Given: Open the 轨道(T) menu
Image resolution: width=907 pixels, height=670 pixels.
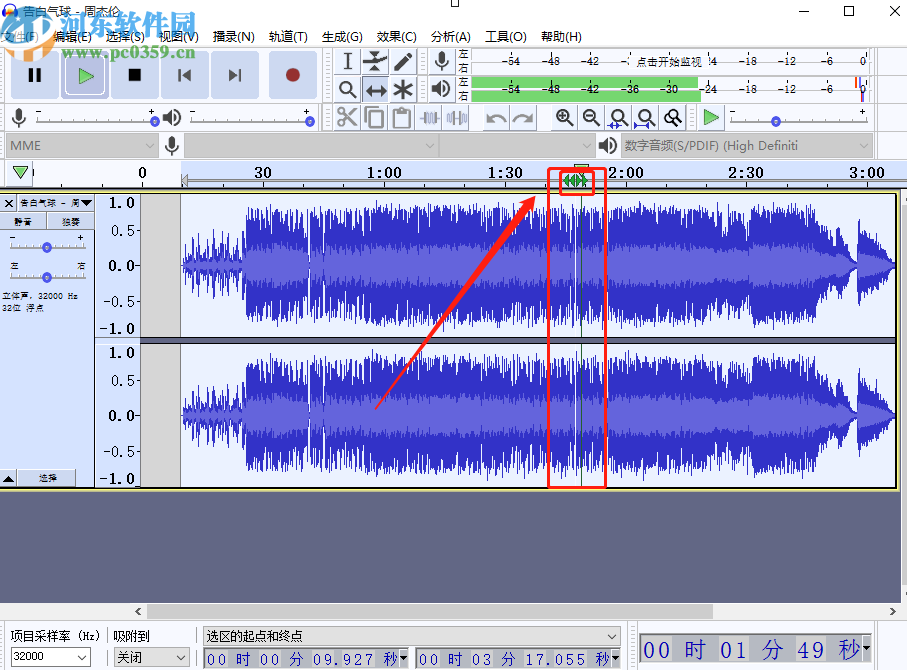Looking at the screenshot, I should click(288, 37).
